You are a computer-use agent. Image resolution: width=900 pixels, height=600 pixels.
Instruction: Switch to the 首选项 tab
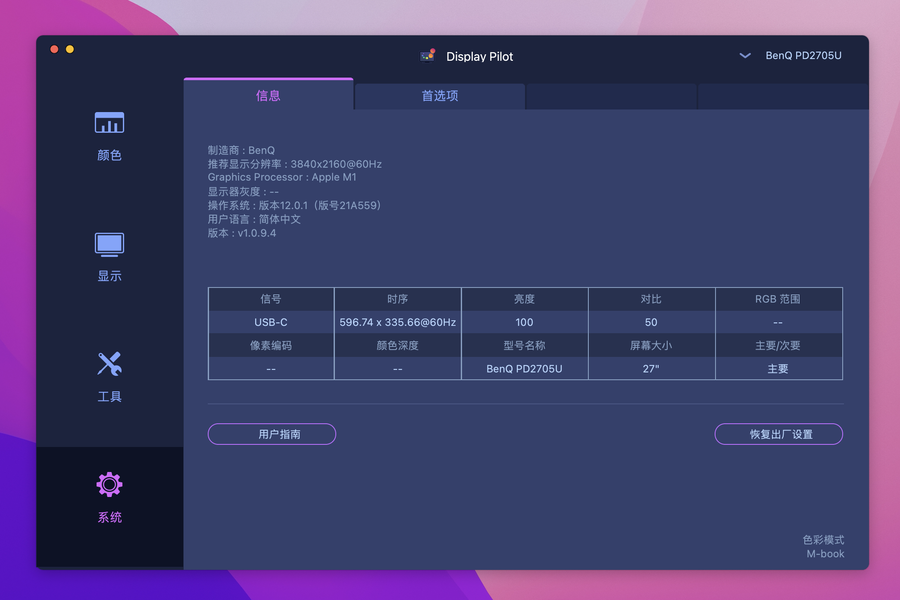440,96
